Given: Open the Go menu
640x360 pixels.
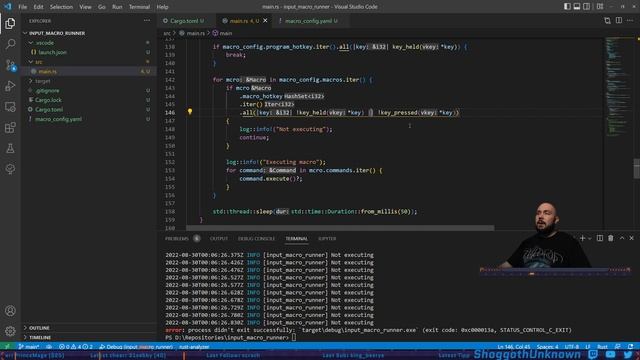Looking at the screenshot, I should click(x=102, y=7).
